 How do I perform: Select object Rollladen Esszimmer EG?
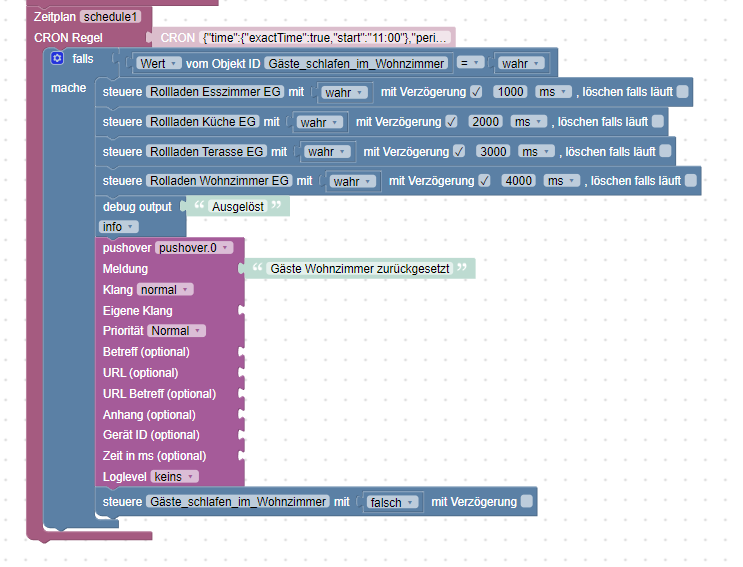coord(216,92)
